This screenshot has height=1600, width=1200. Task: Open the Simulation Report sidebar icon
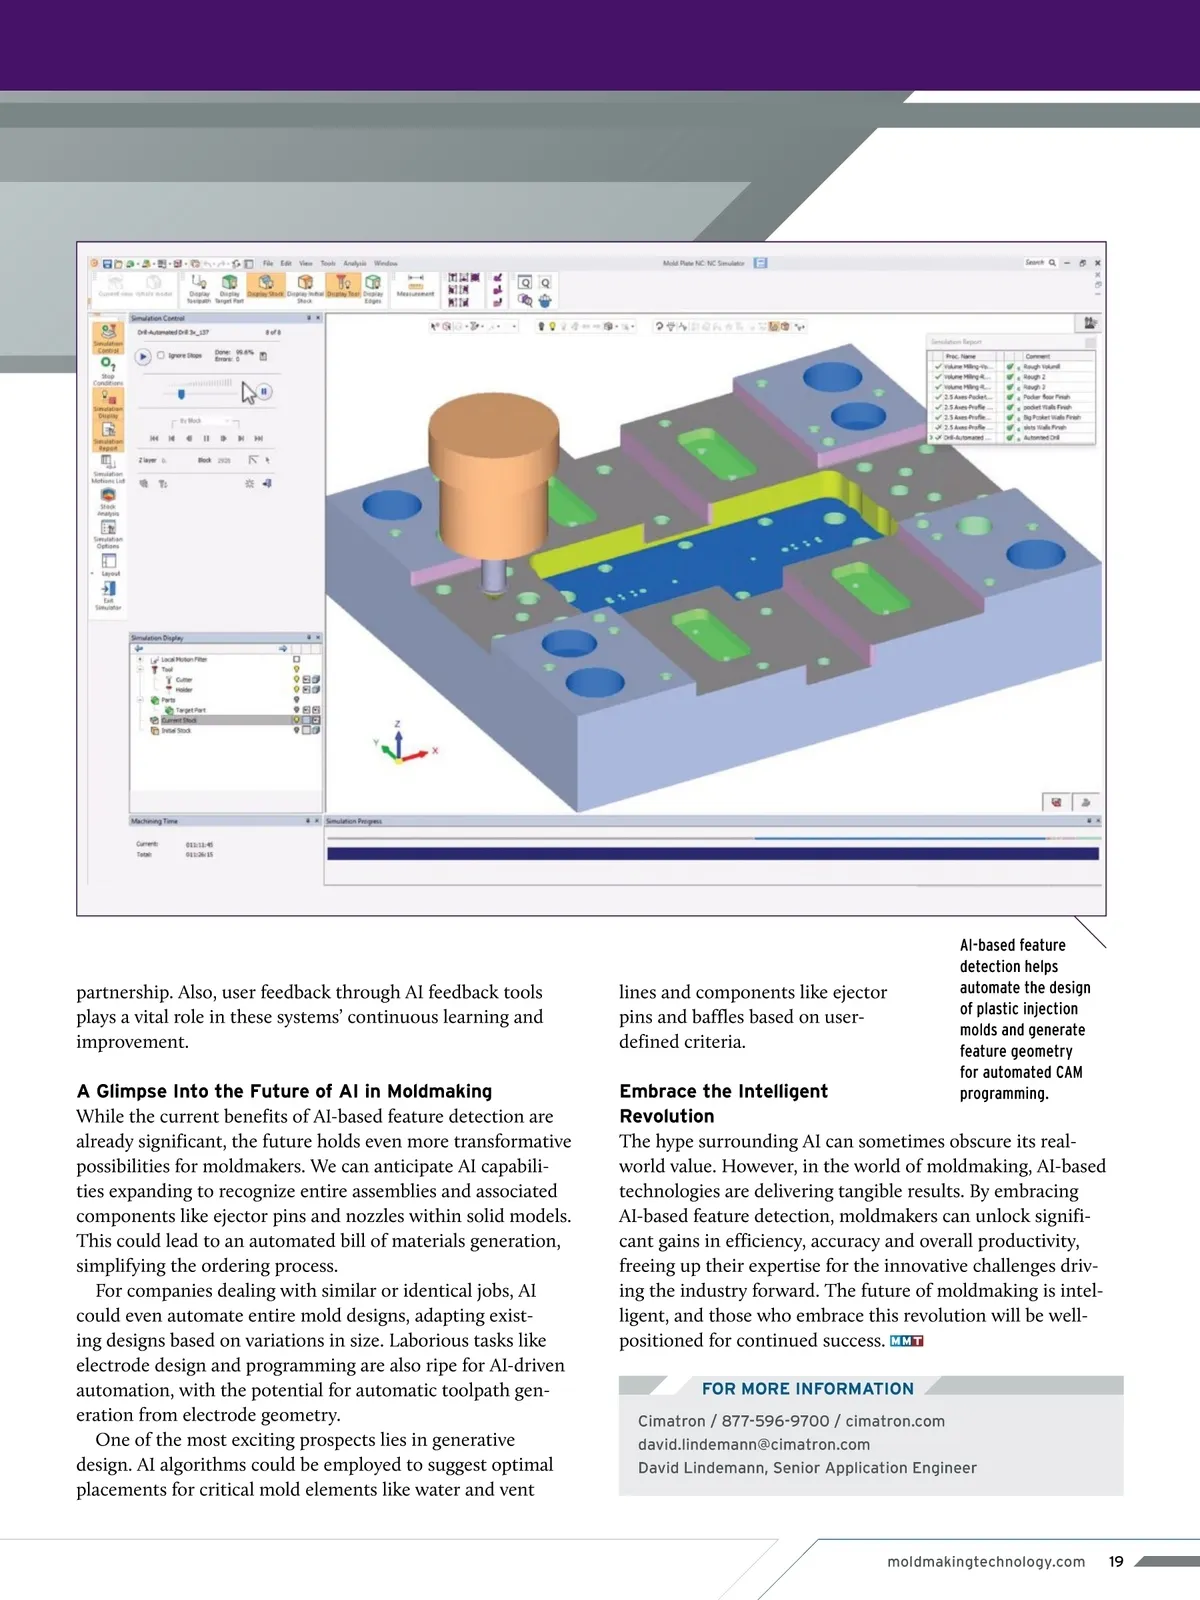tap(108, 434)
